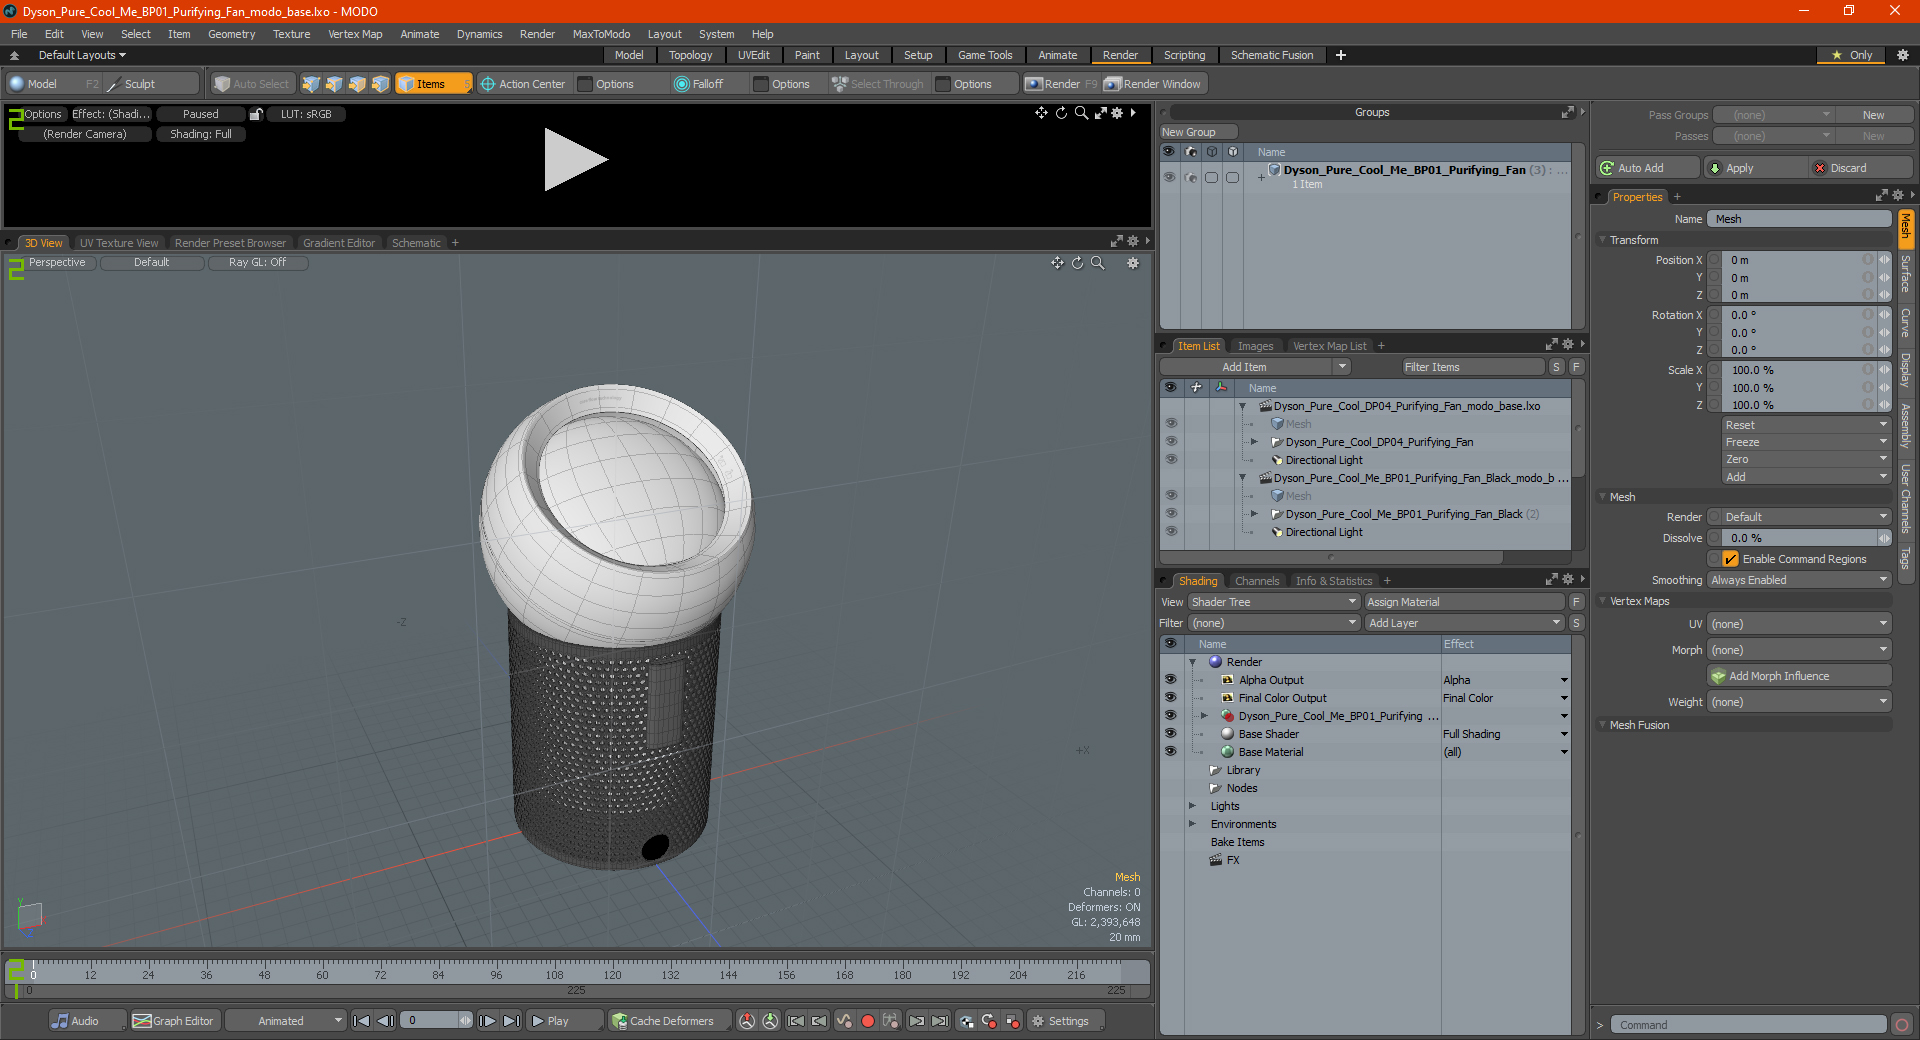Open layout settings gear top right
The width and height of the screenshot is (1920, 1040).
point(1902,55)
